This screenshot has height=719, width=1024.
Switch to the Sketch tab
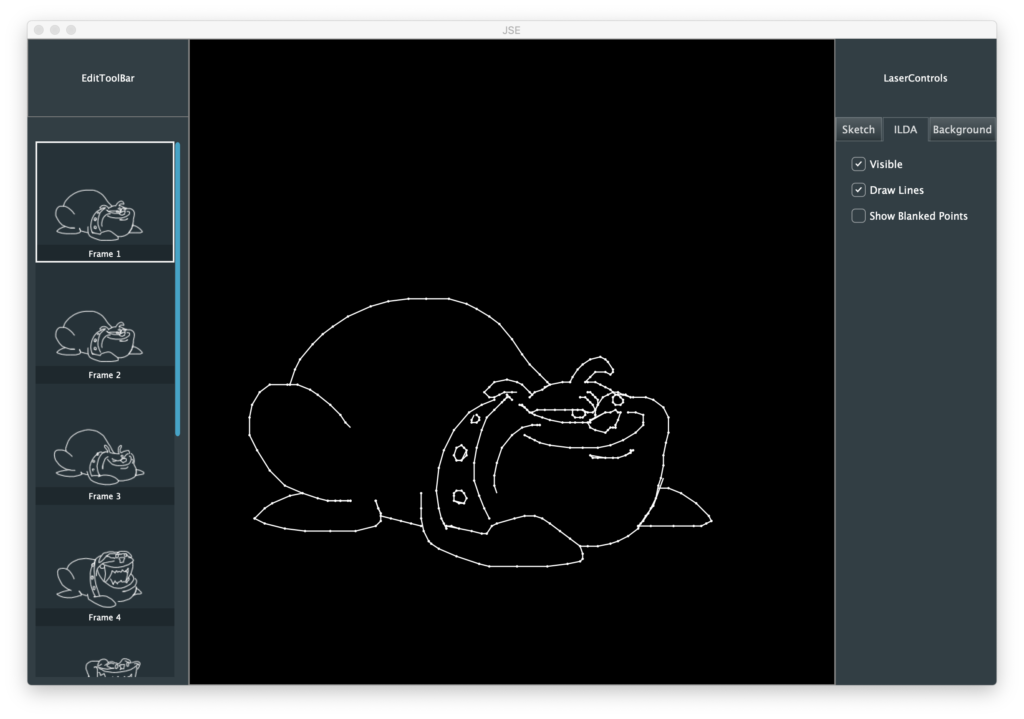(858, 130)
